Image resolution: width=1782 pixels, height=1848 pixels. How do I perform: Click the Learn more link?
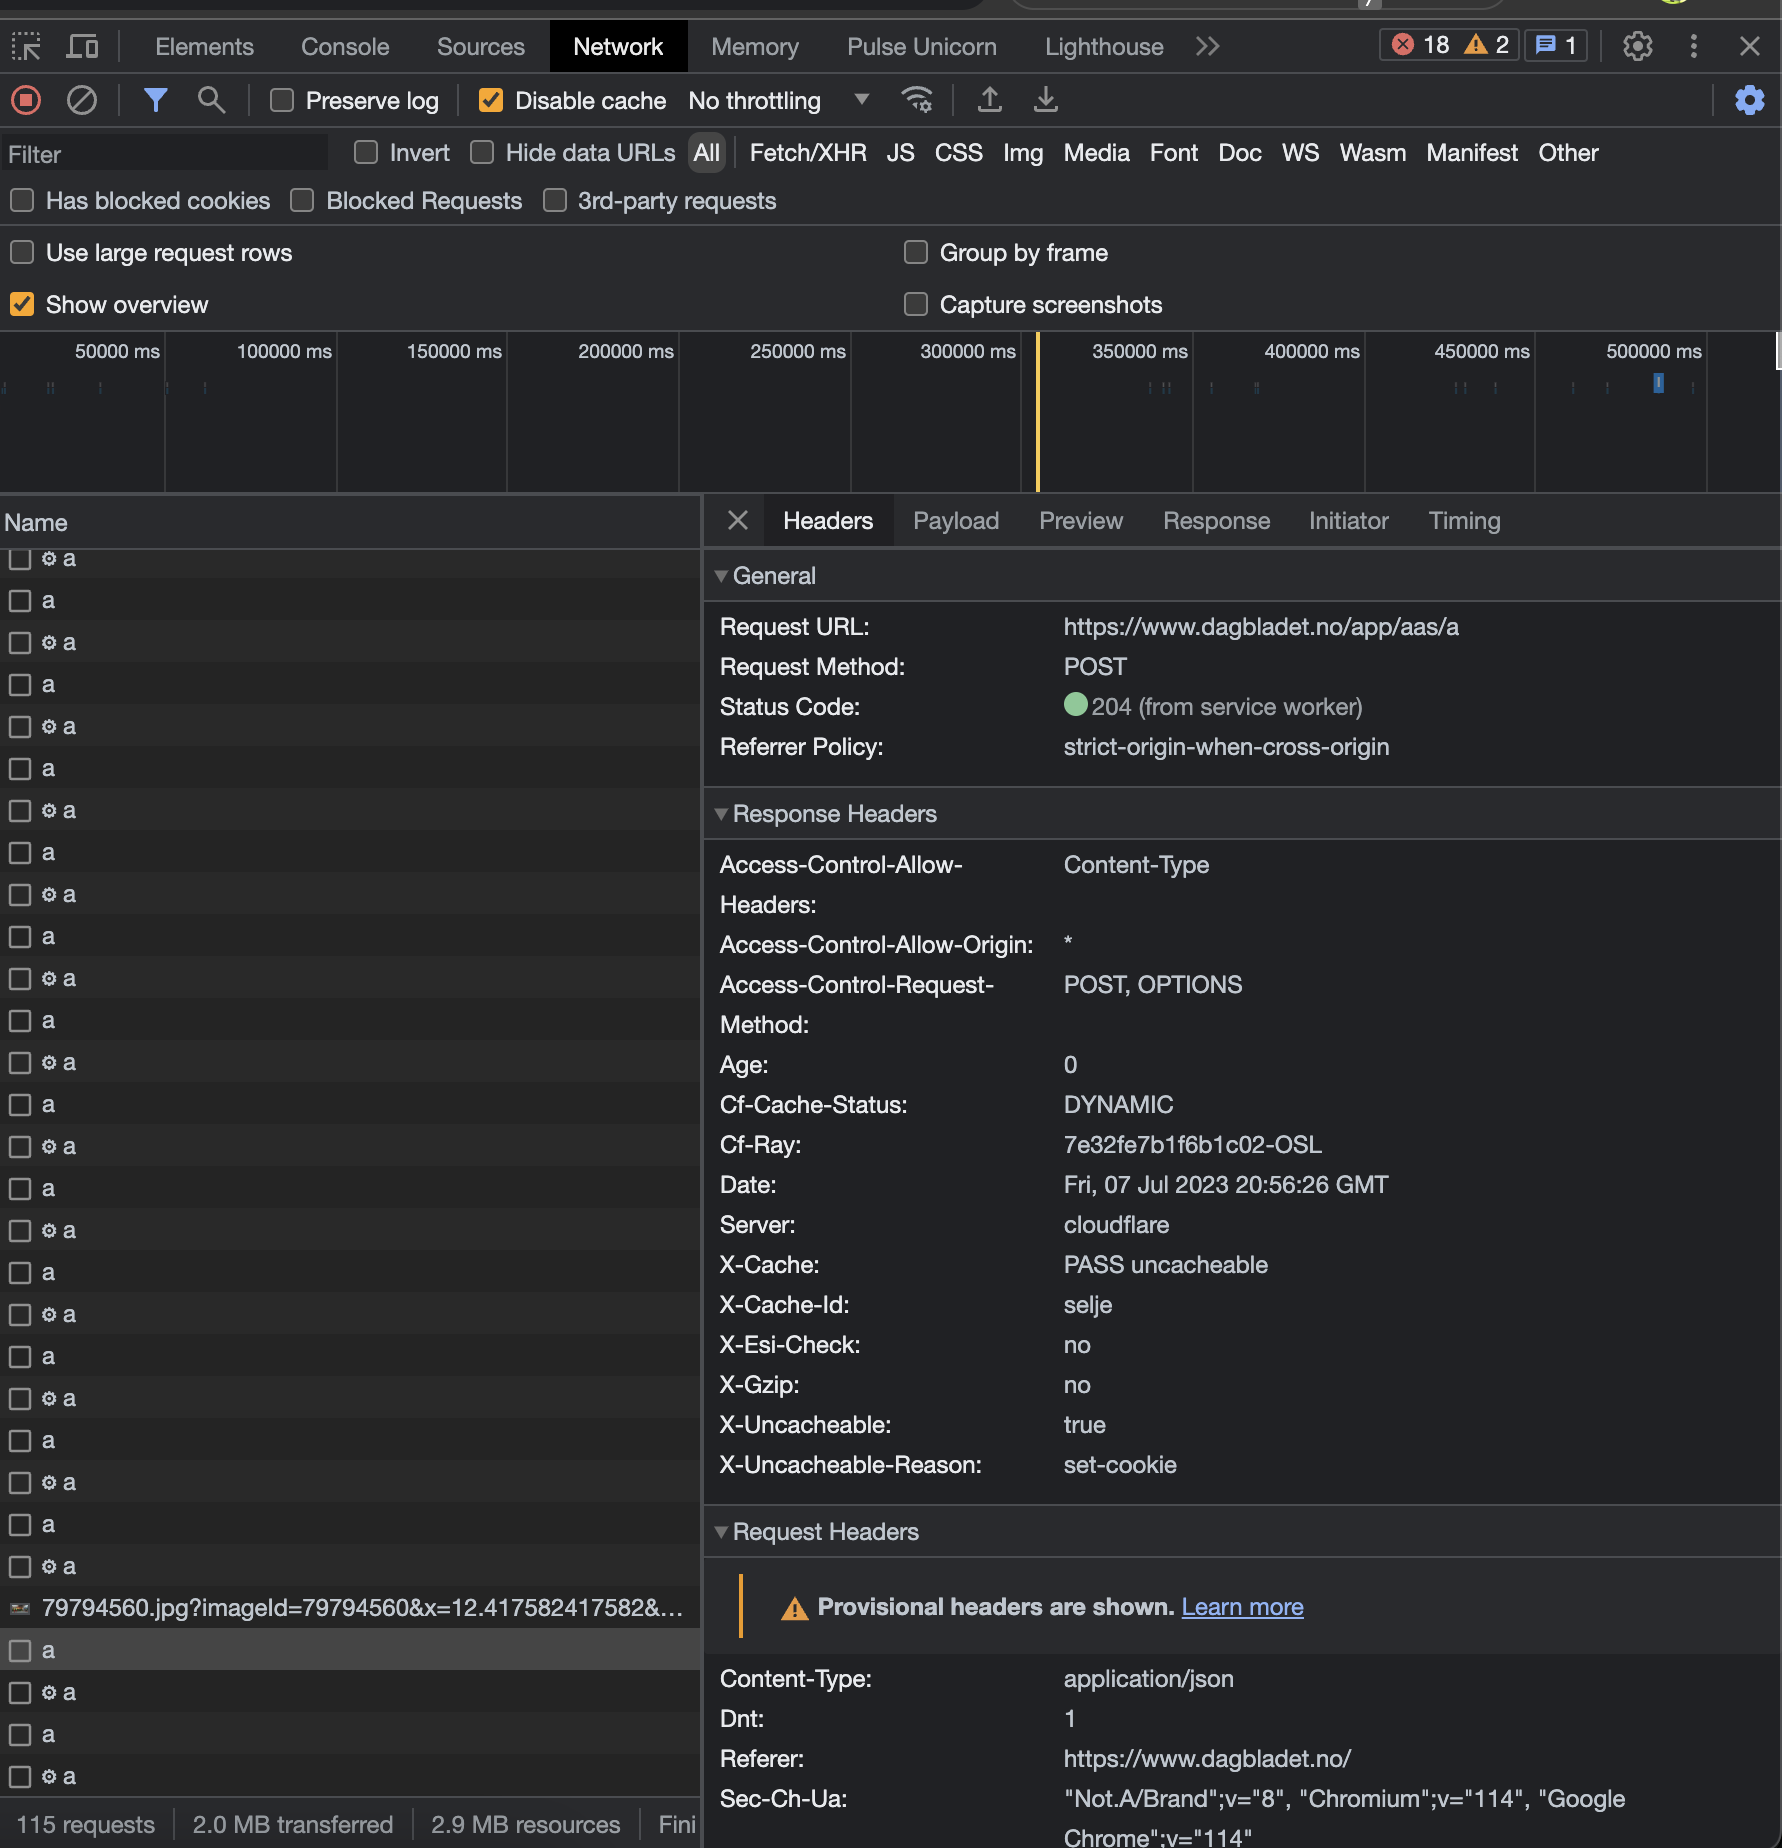coord(1242,1606)
